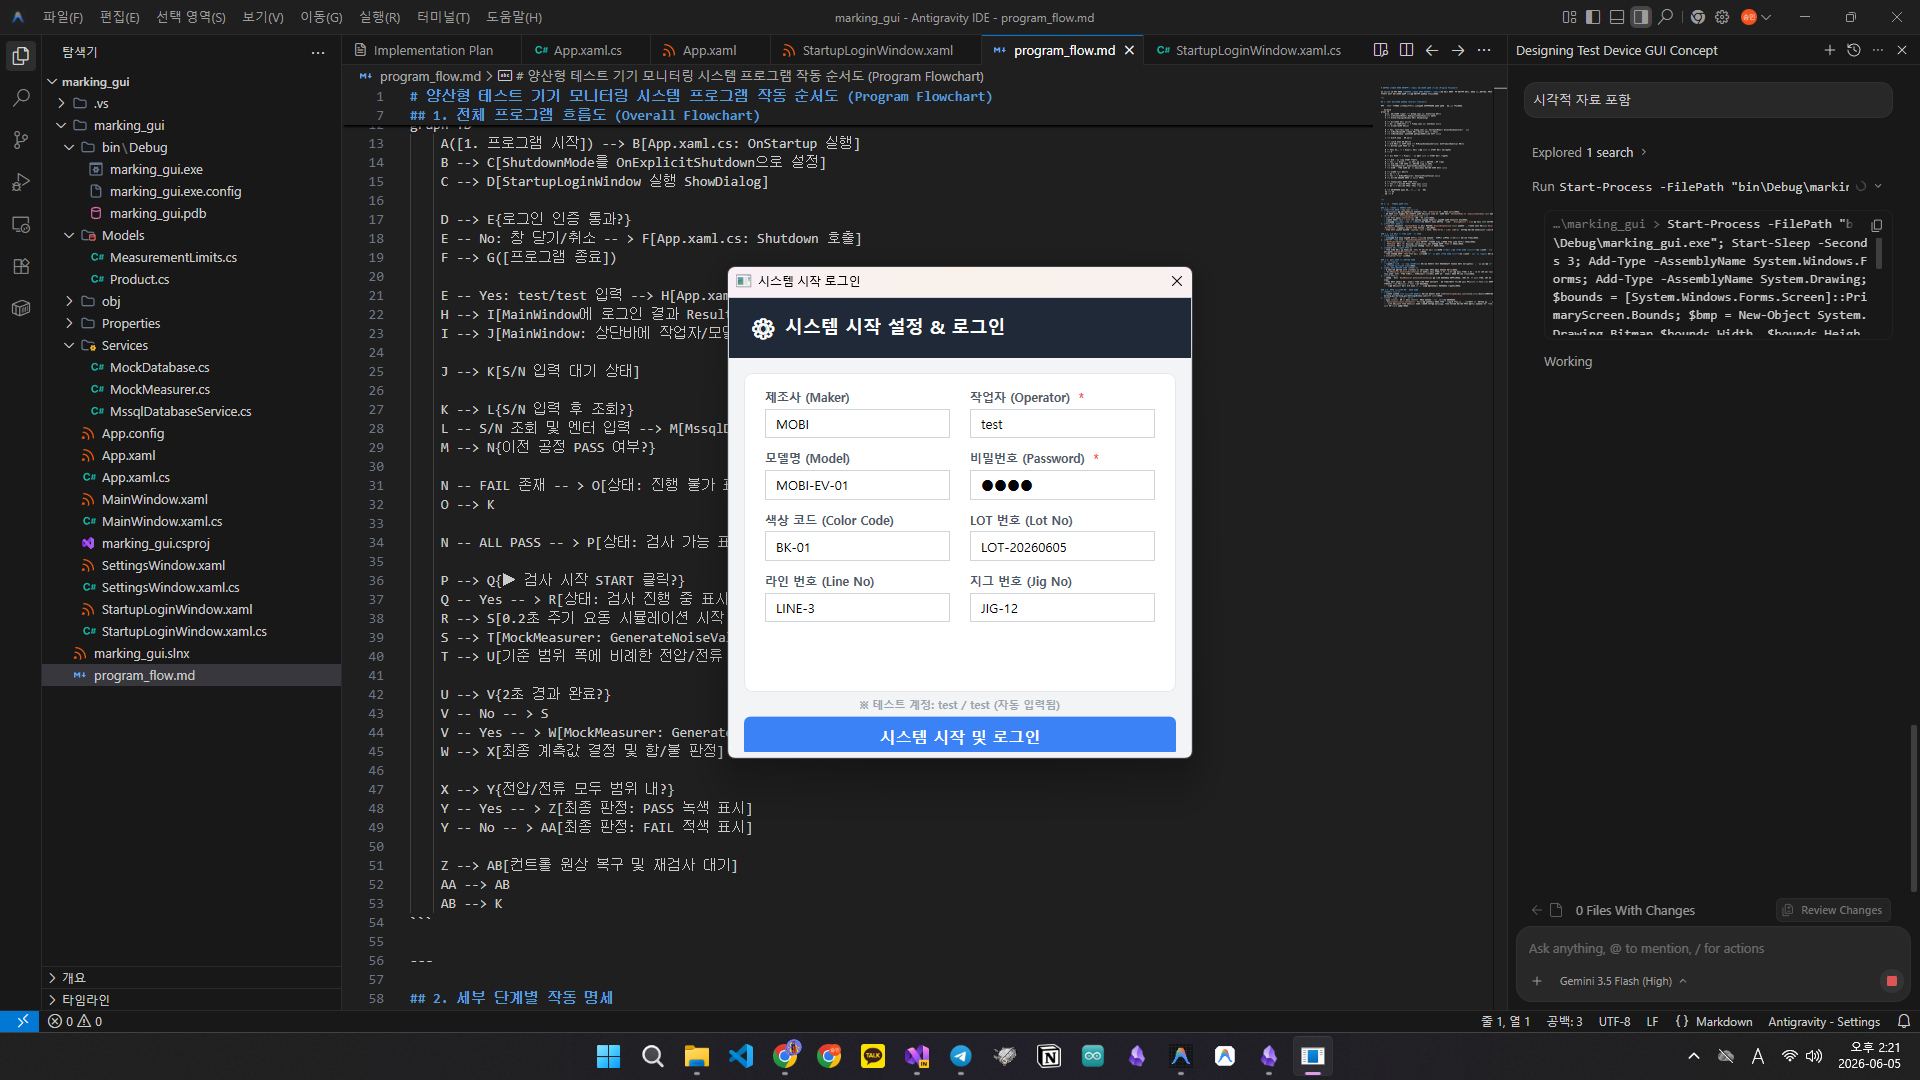Expand the 'Explored 1 search' step
This screenshot has width=1920, height=1080.
pyautogui.click(x=1588, y=153)
